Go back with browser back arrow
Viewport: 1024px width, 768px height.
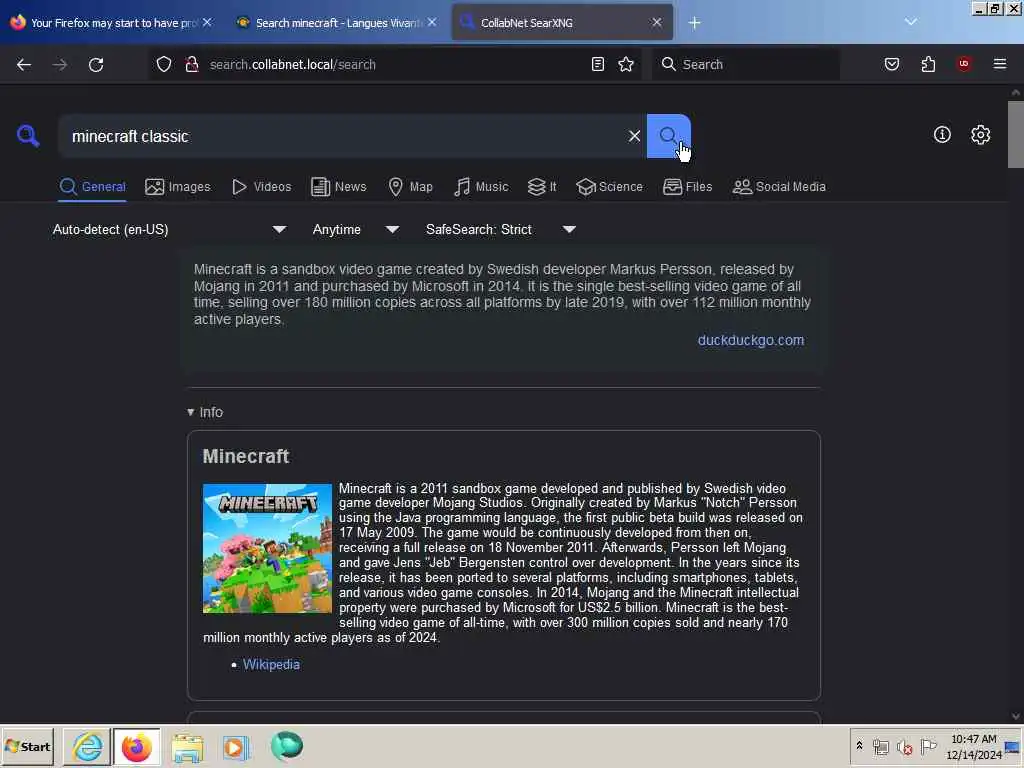tap(24, 64)
